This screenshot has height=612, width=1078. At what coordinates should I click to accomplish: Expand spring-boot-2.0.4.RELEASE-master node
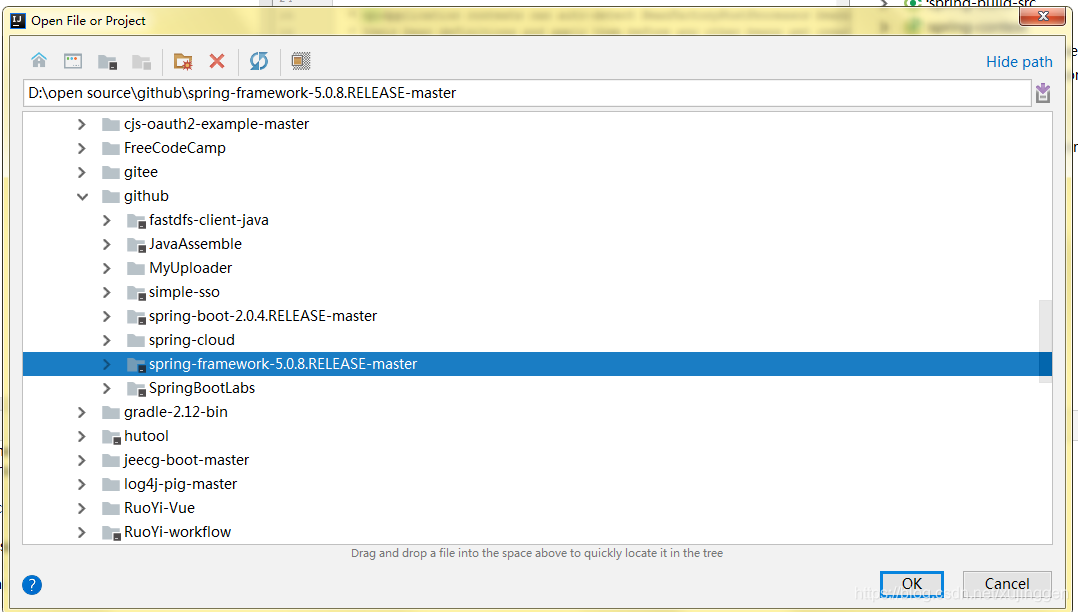[x=107, y=316]
